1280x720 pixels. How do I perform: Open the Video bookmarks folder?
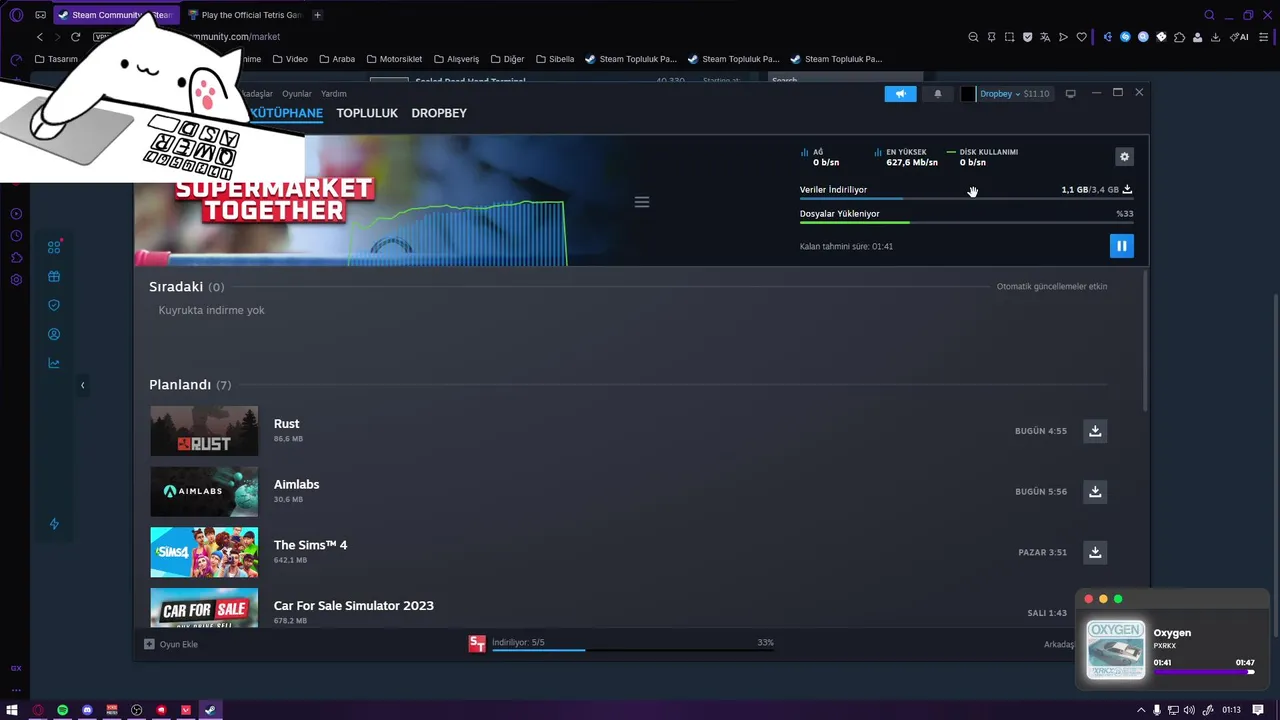(290, 59)
